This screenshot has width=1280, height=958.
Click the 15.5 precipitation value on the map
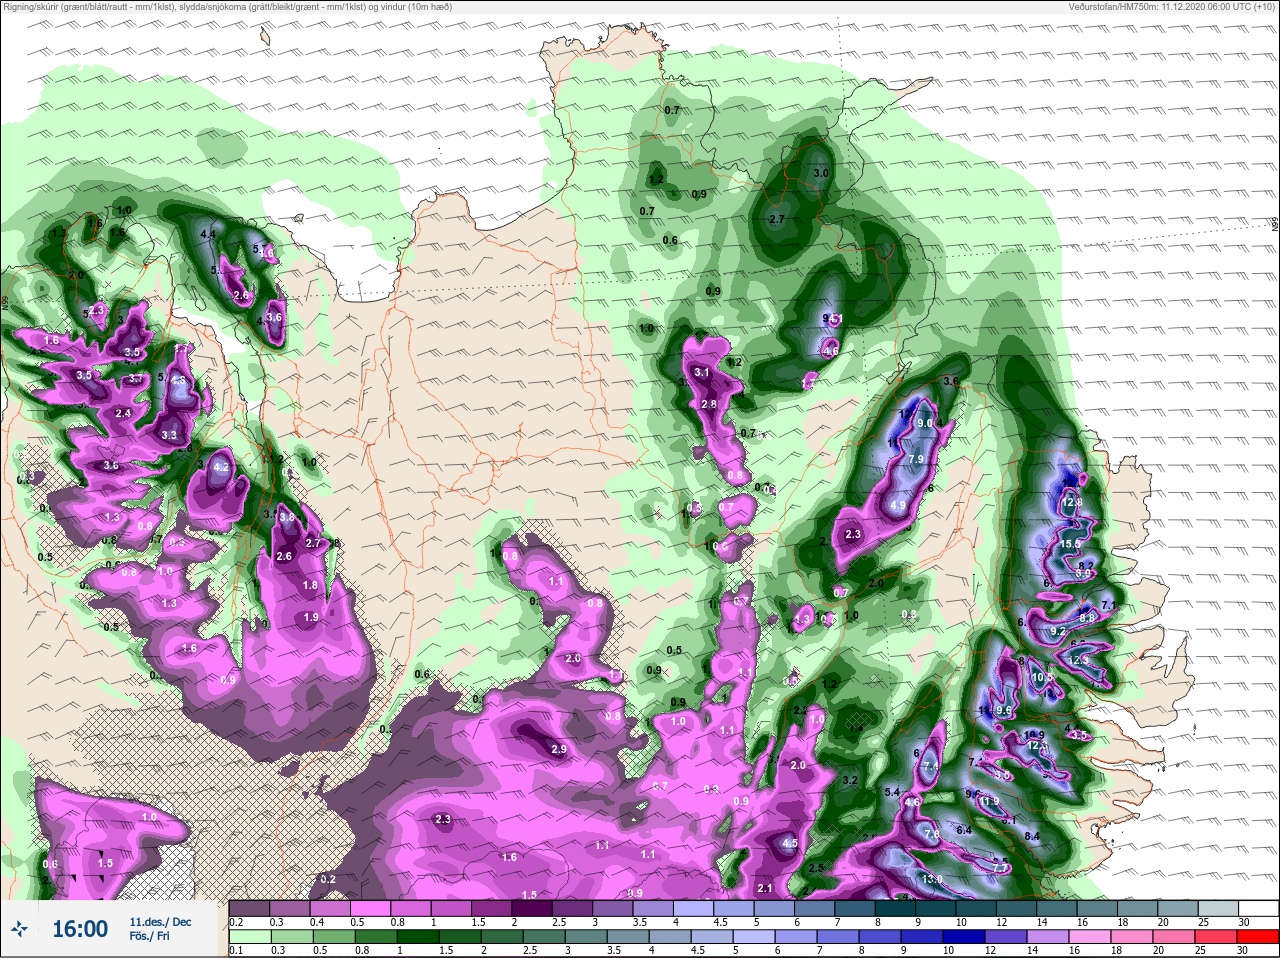[x=1071, y=543]
